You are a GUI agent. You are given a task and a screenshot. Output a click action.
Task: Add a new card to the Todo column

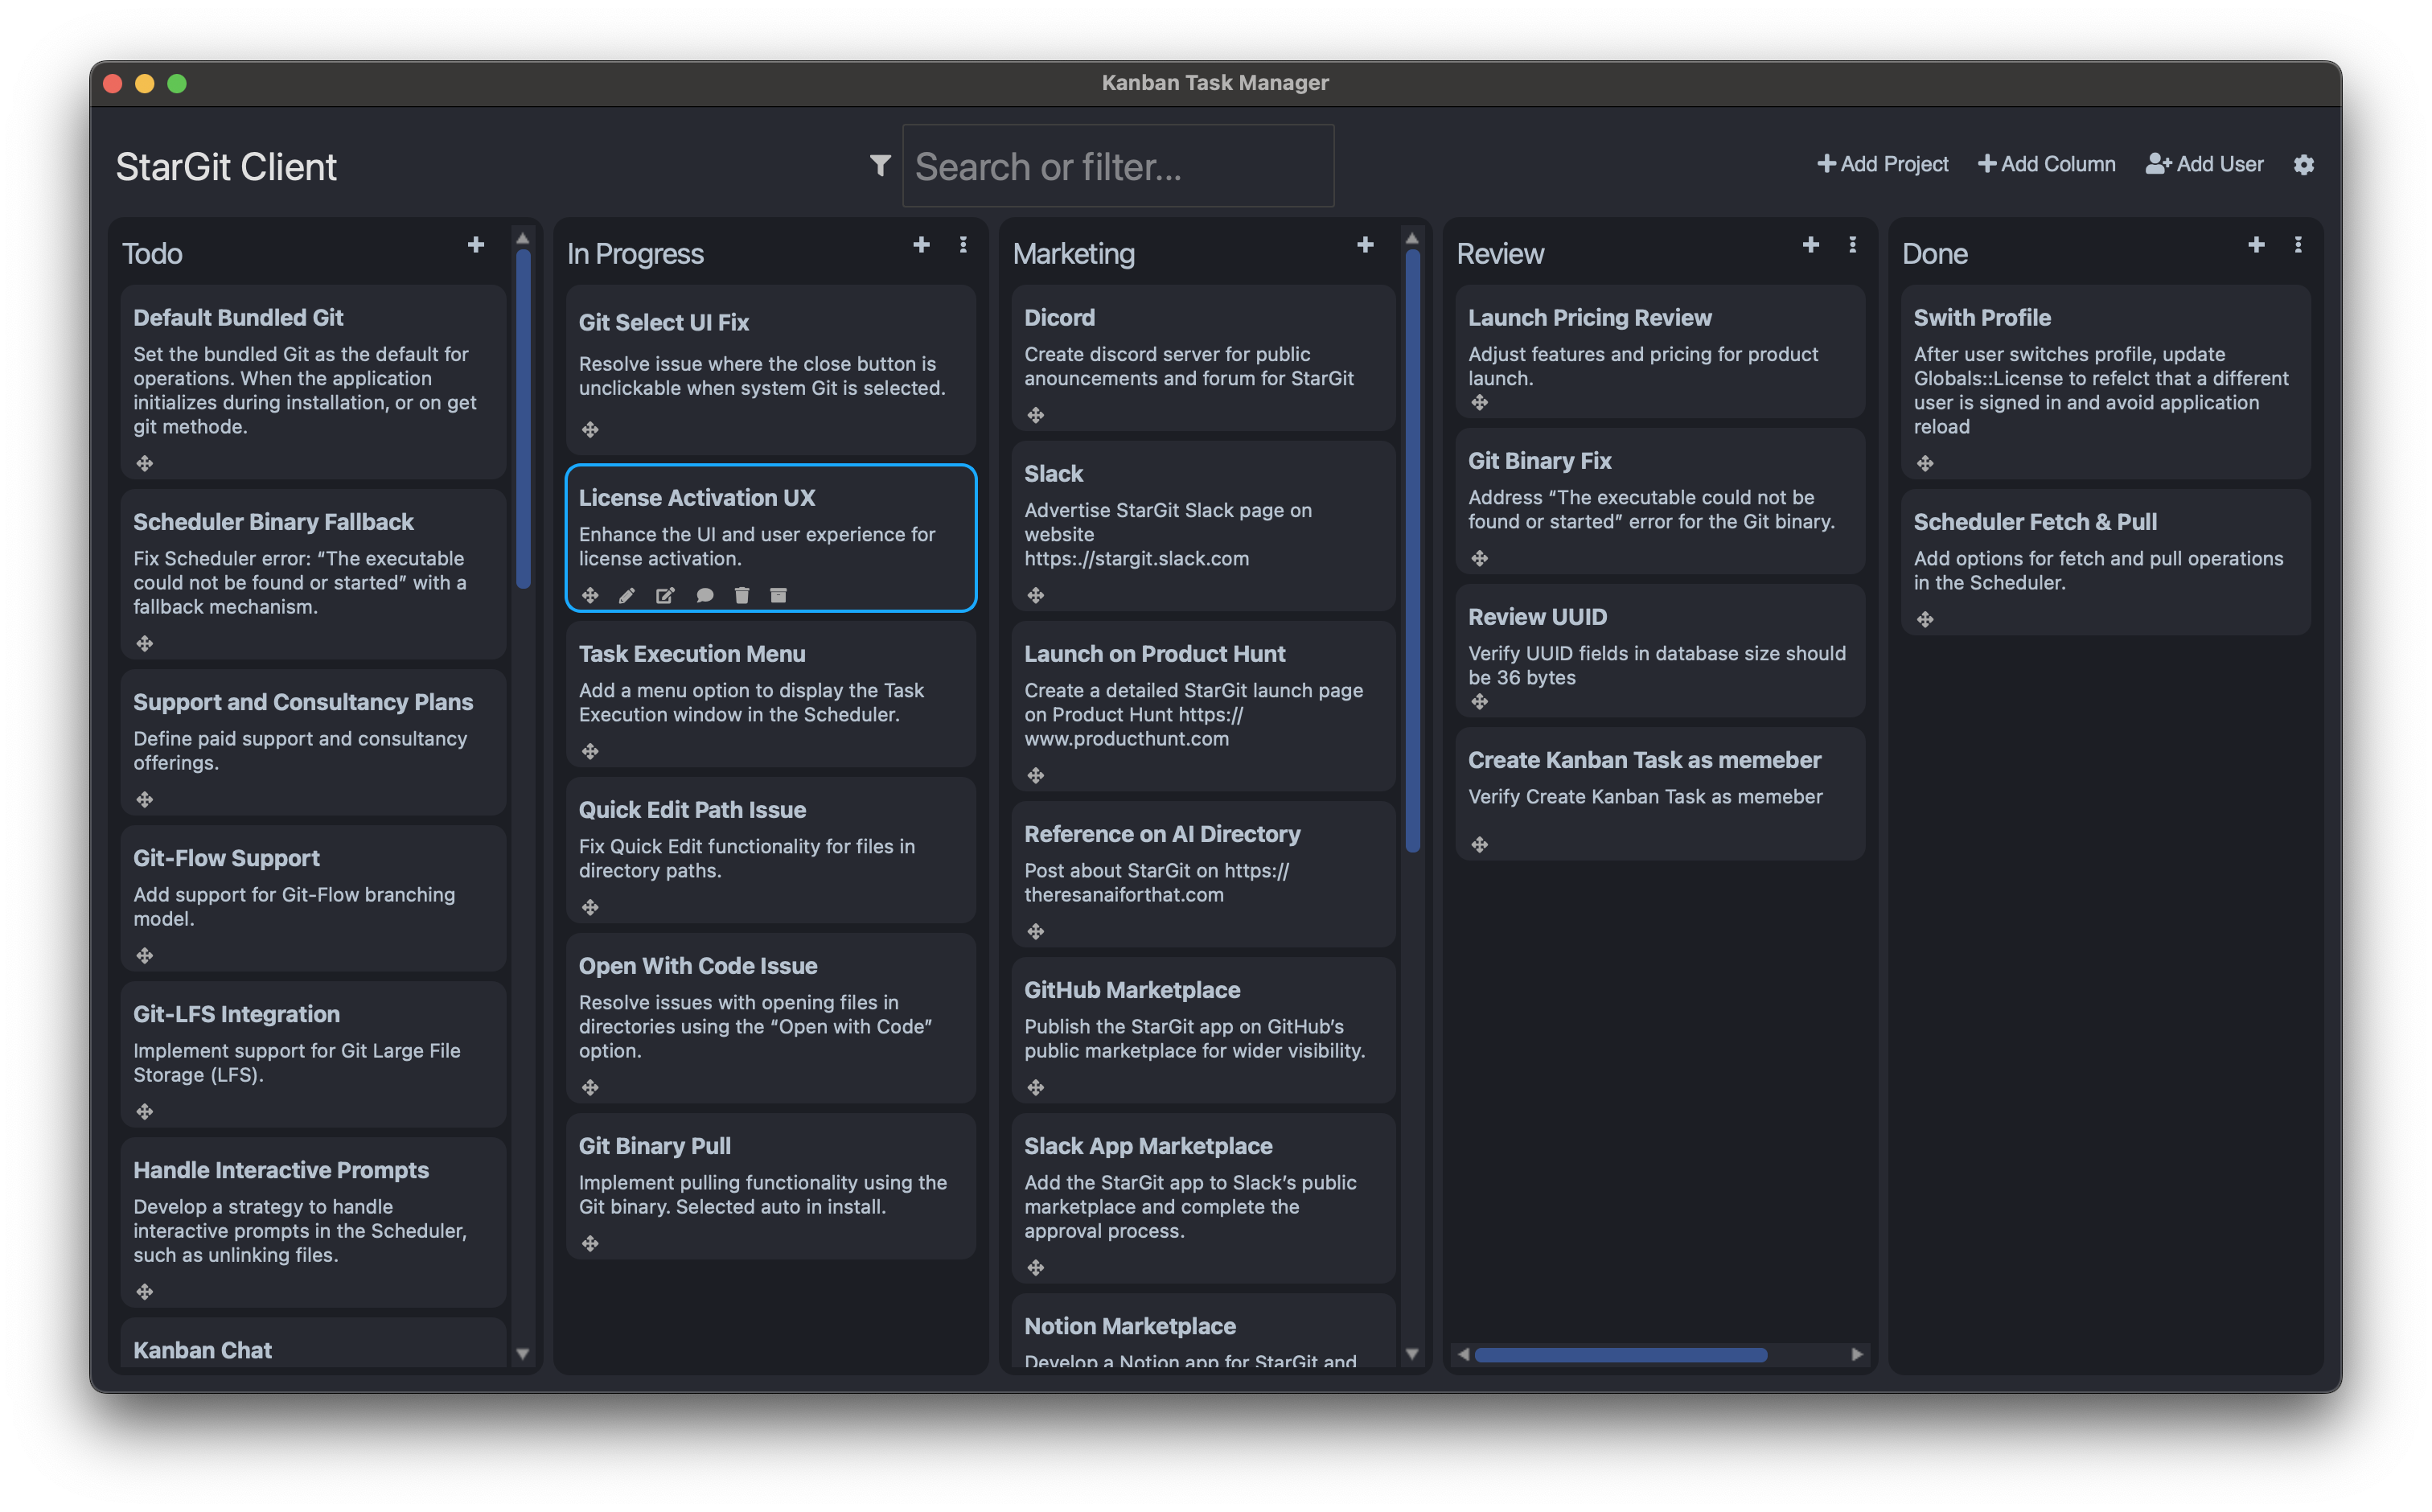click(476, 244)
